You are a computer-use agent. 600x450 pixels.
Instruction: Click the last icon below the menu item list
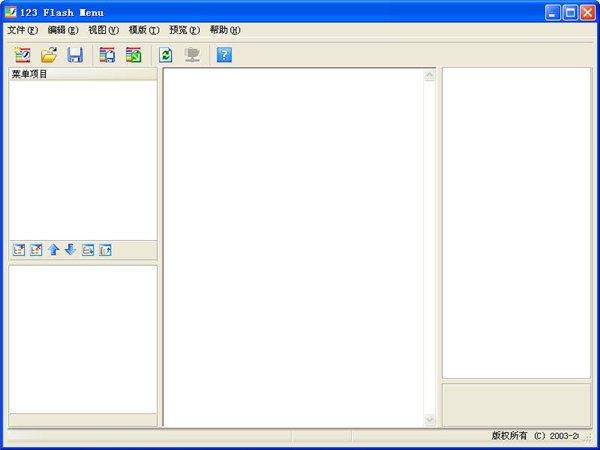point(105,250)
